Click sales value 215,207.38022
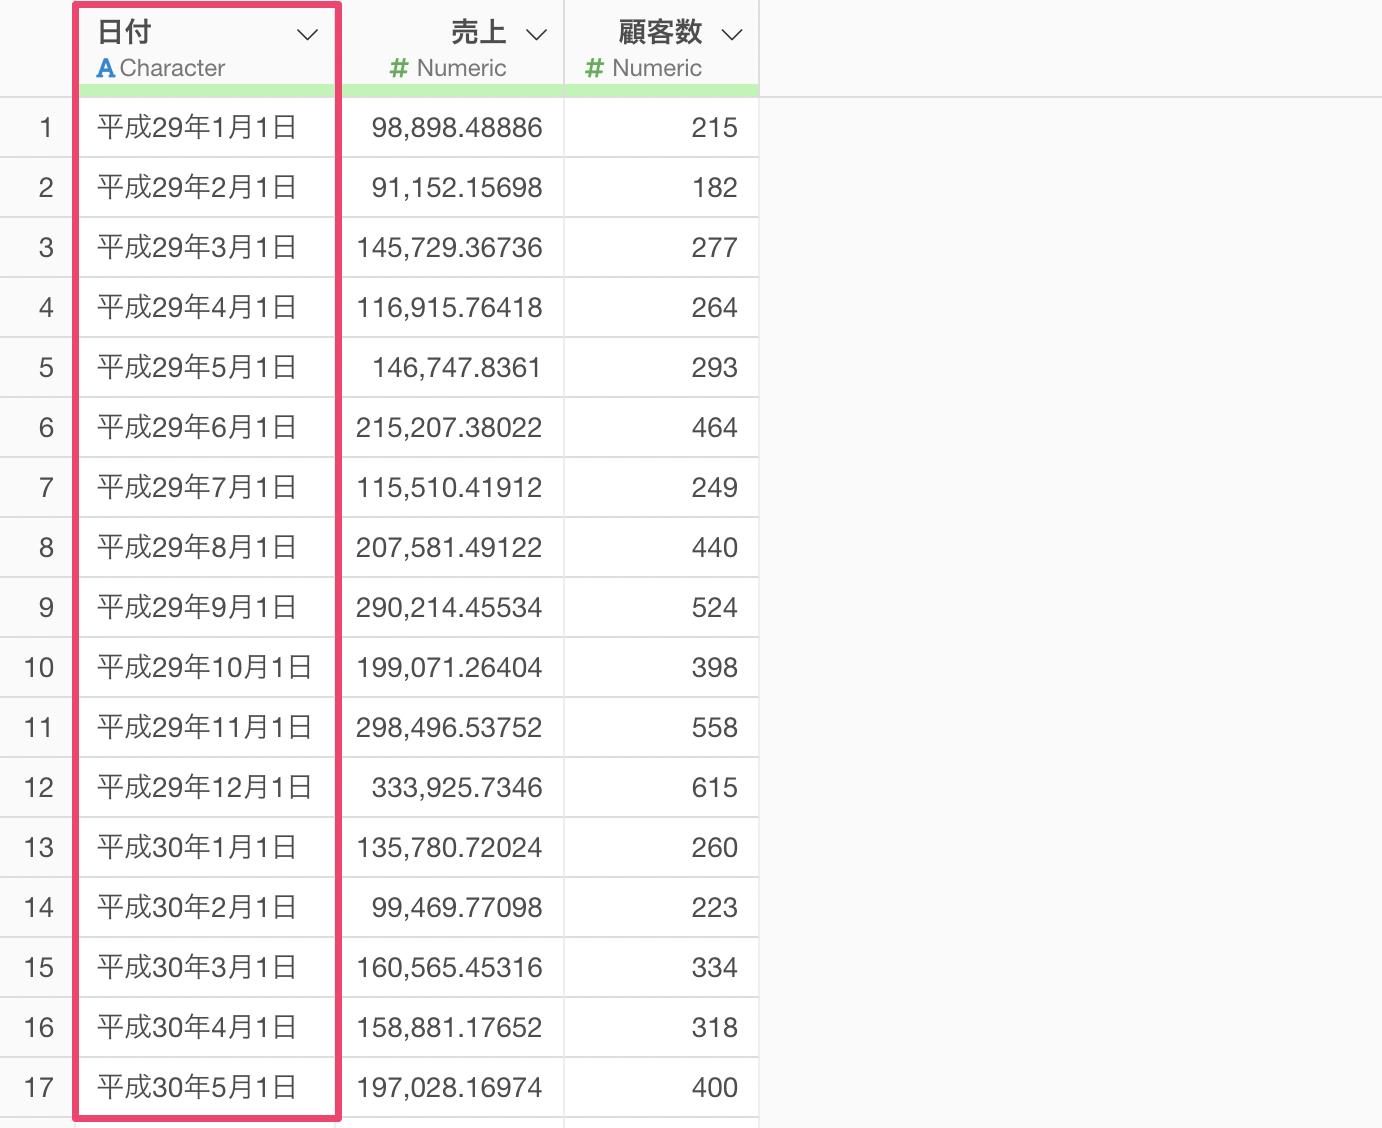Screen dimensions: 1382x1128 (450, 428)
